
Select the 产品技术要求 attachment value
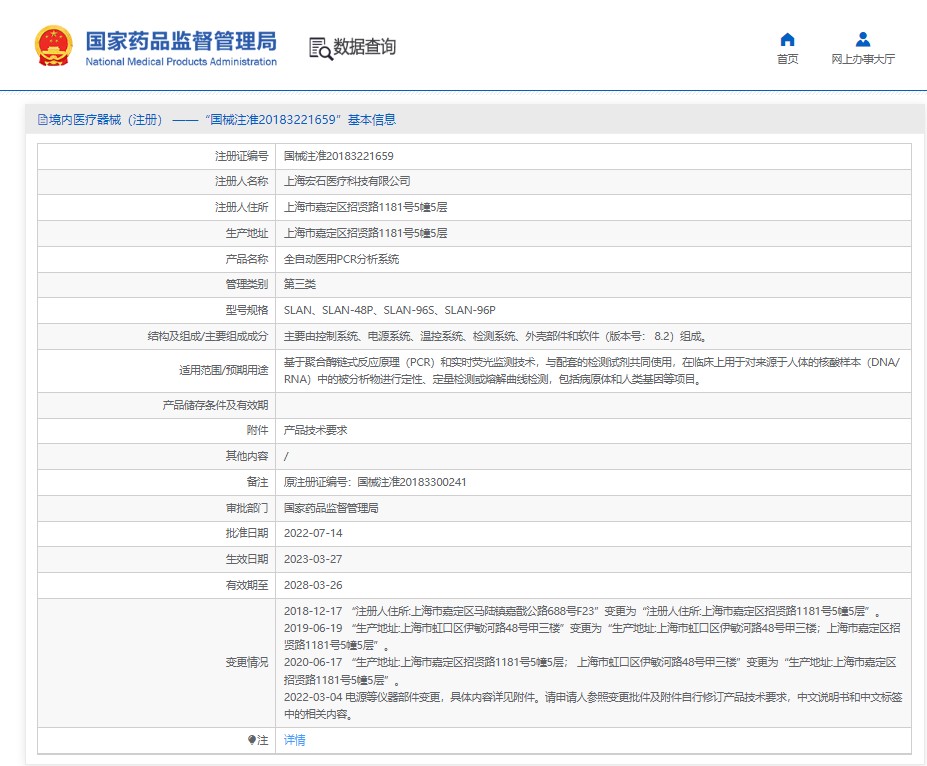tap(316, 430)
